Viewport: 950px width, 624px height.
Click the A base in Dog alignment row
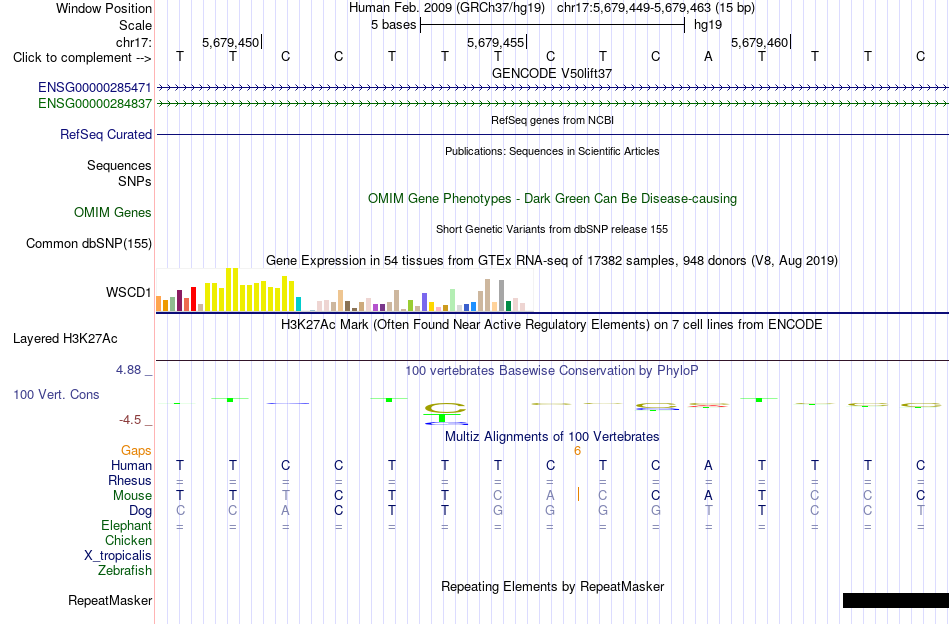pos(285,511)
